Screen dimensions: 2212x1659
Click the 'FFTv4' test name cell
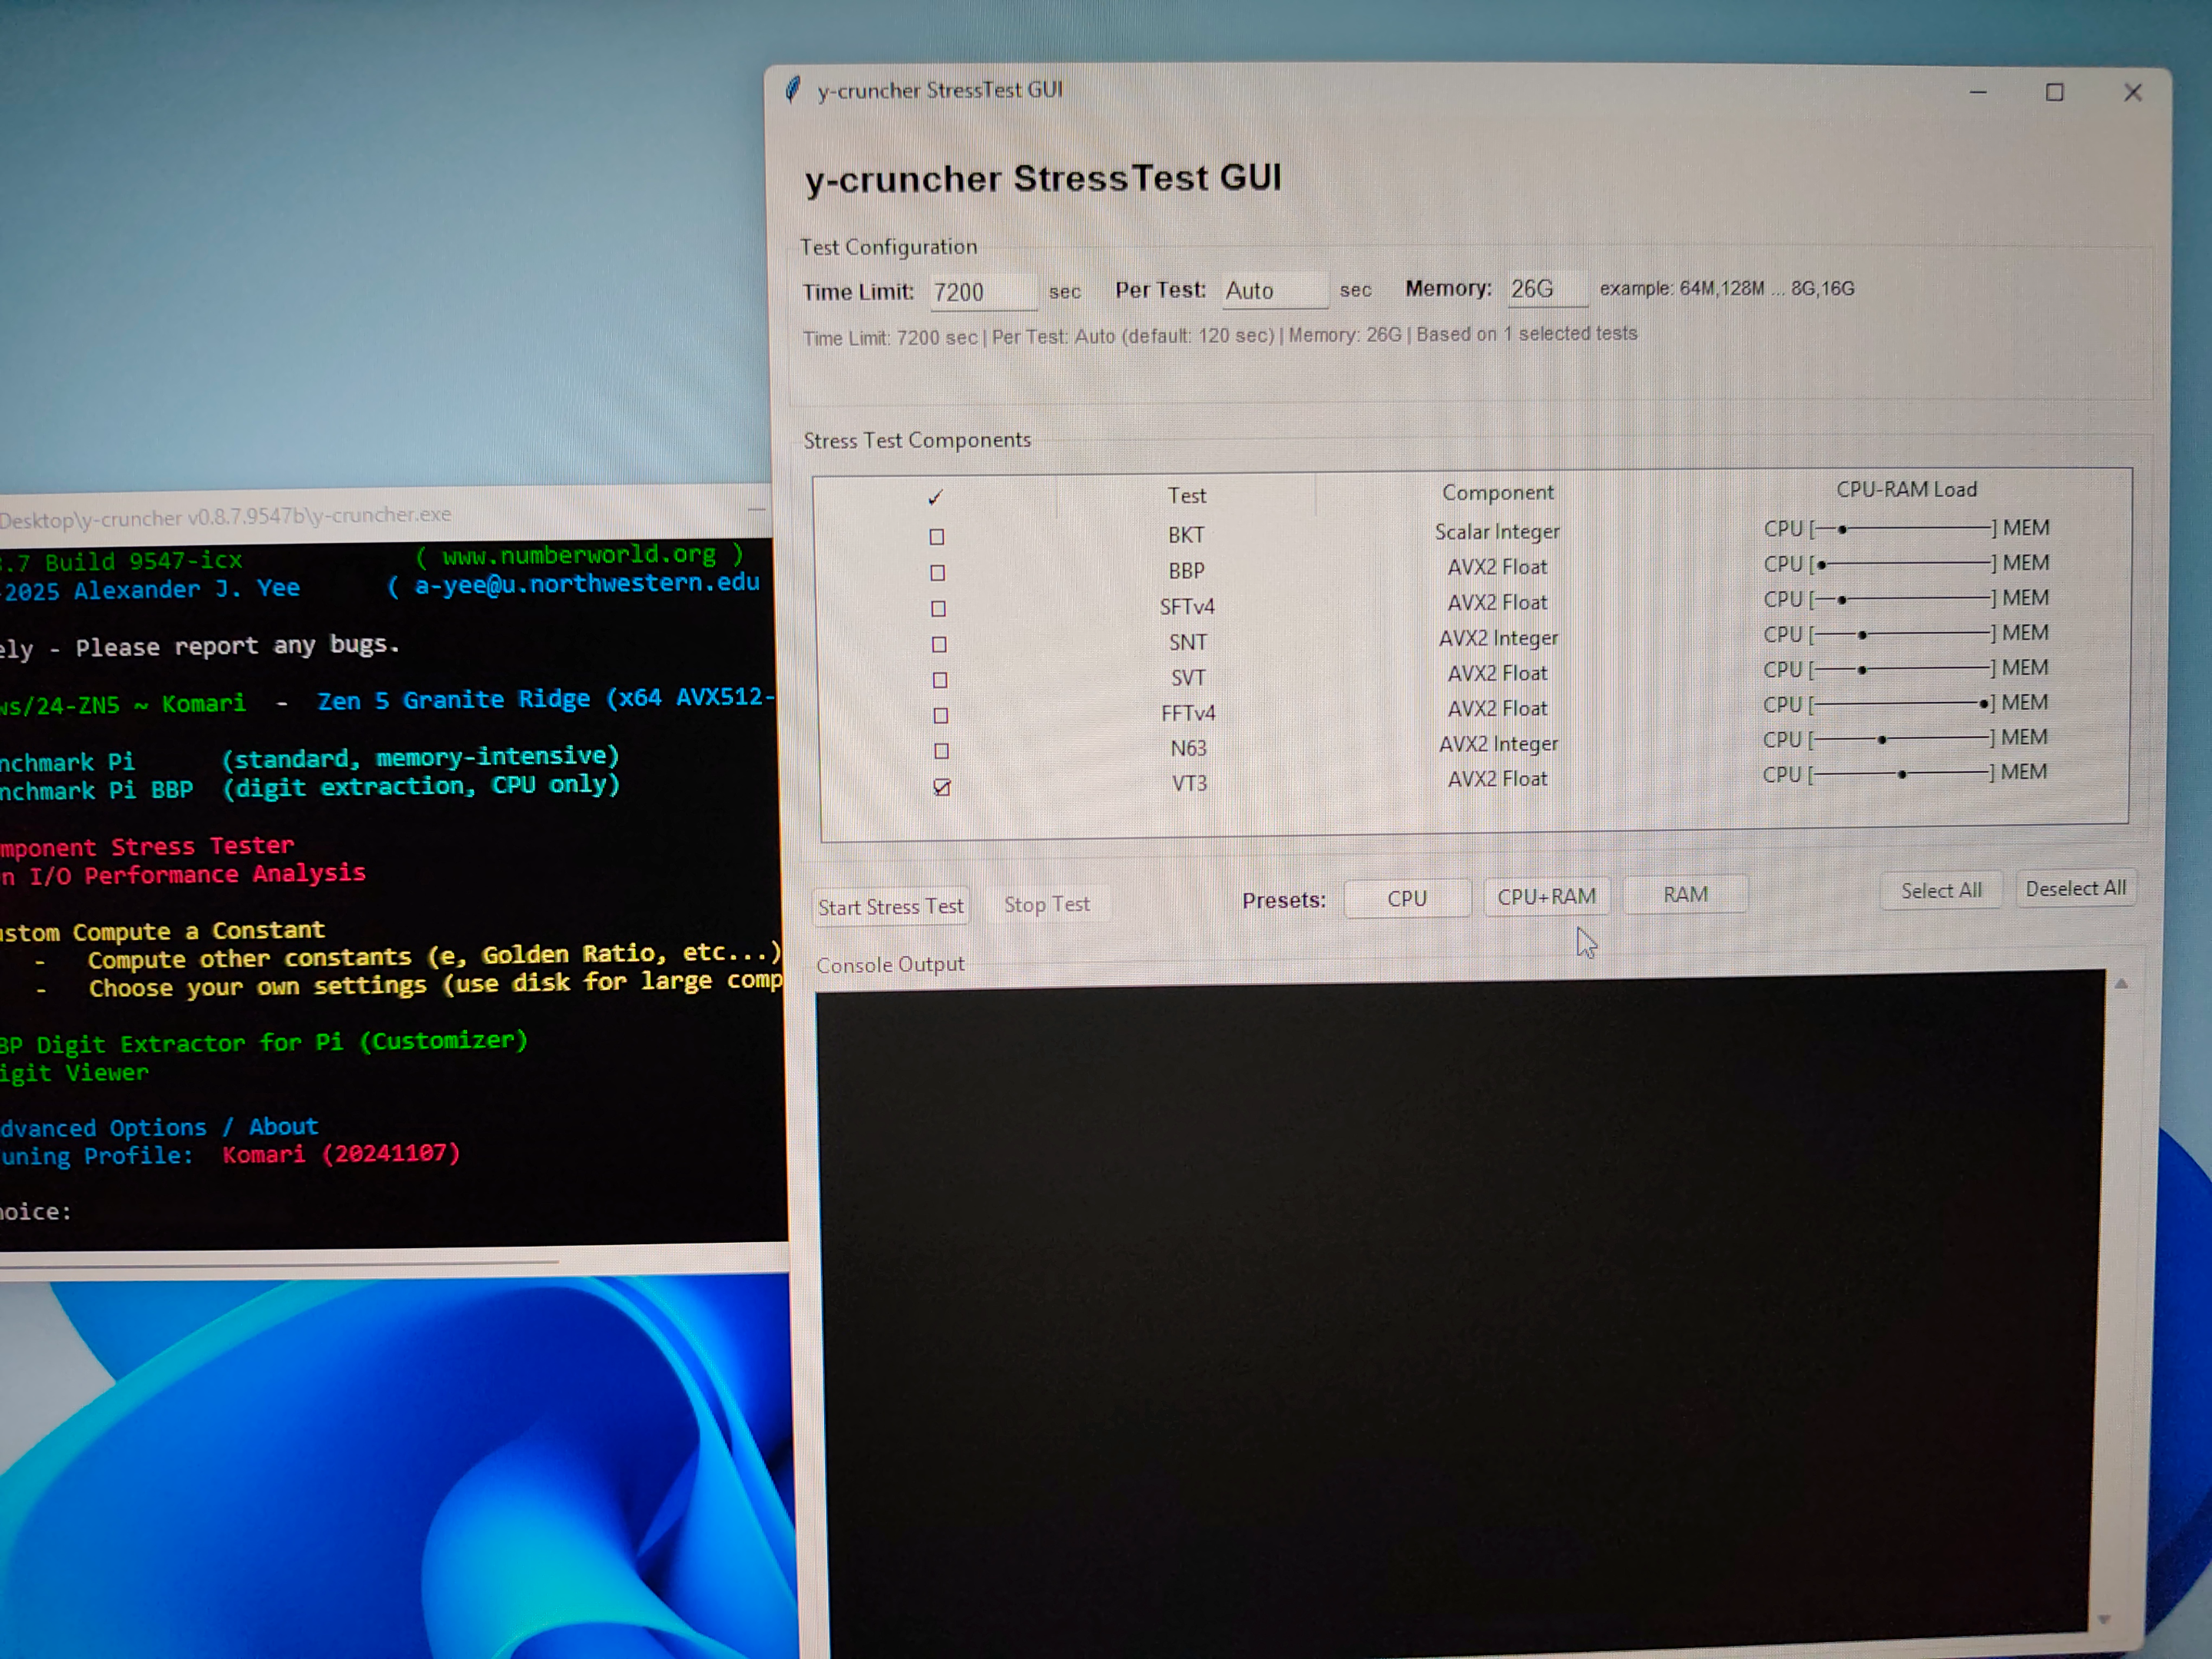1188,713
